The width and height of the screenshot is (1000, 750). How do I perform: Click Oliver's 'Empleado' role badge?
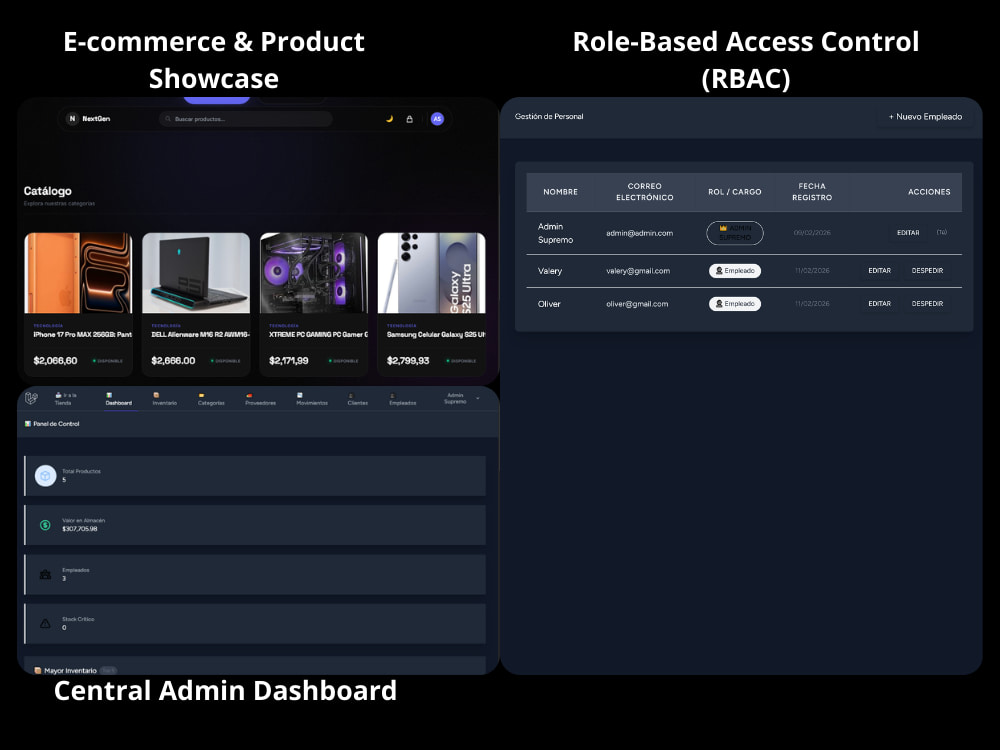click(735, 304)
